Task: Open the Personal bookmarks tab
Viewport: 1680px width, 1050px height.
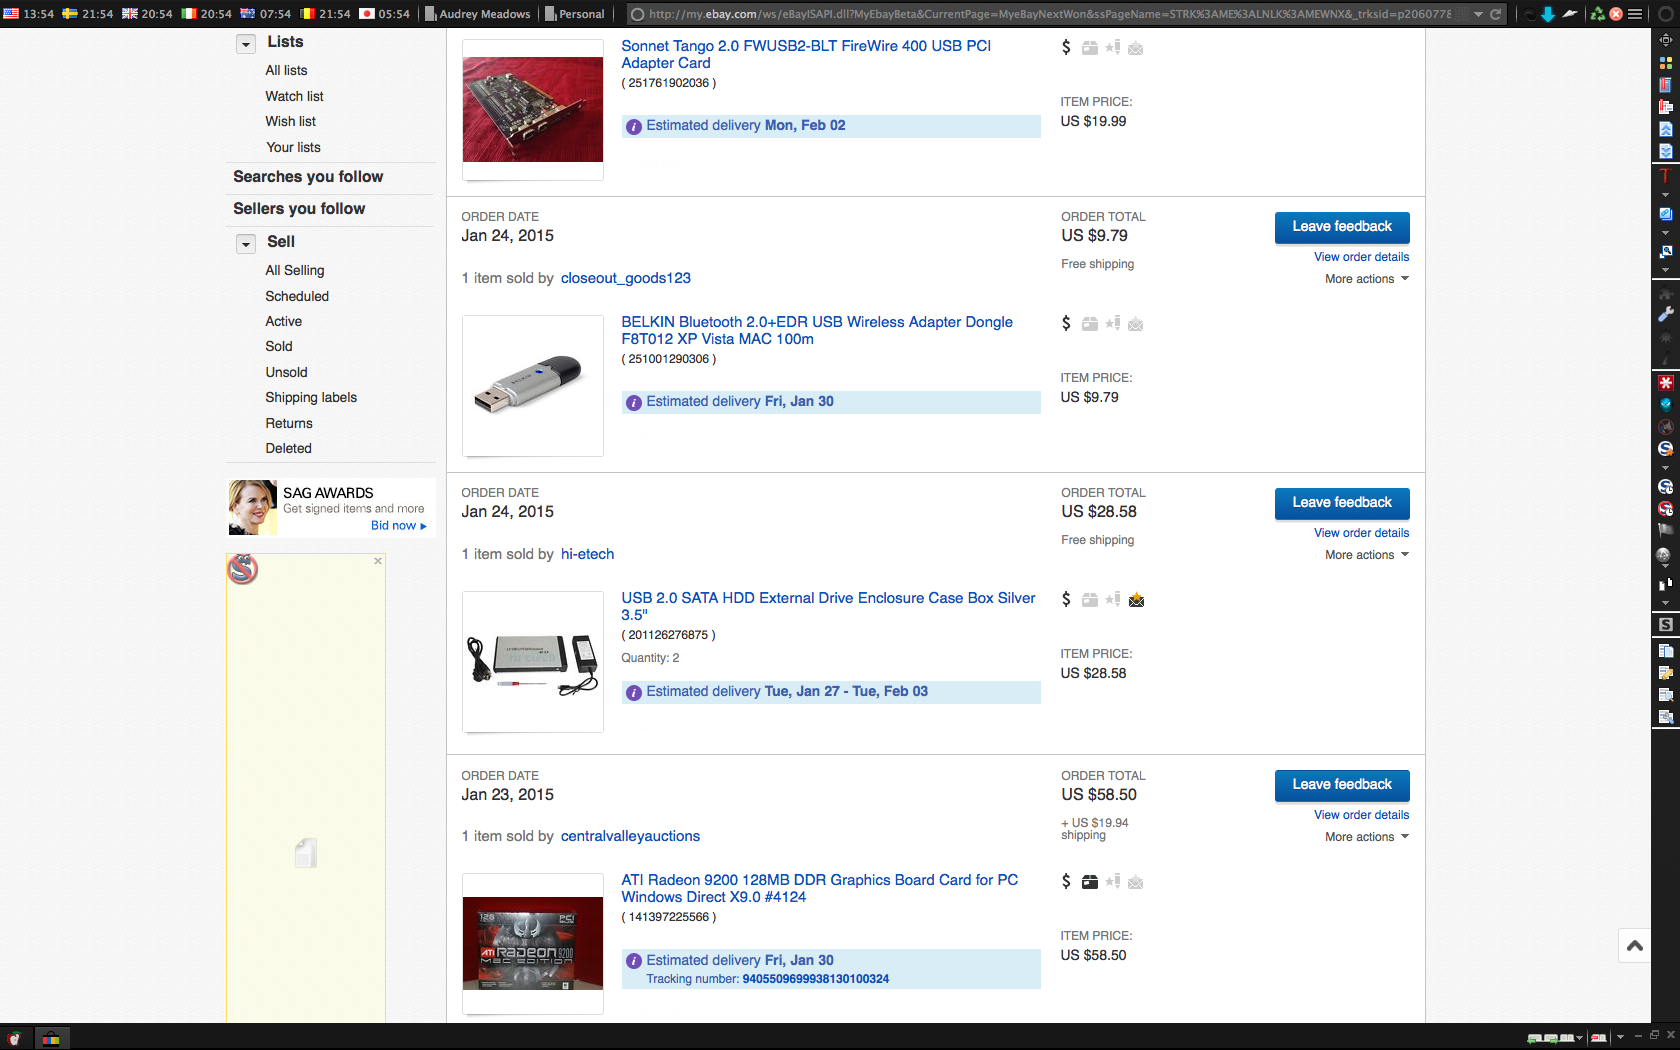Action: pyautogui.click(x=575, y=14)
